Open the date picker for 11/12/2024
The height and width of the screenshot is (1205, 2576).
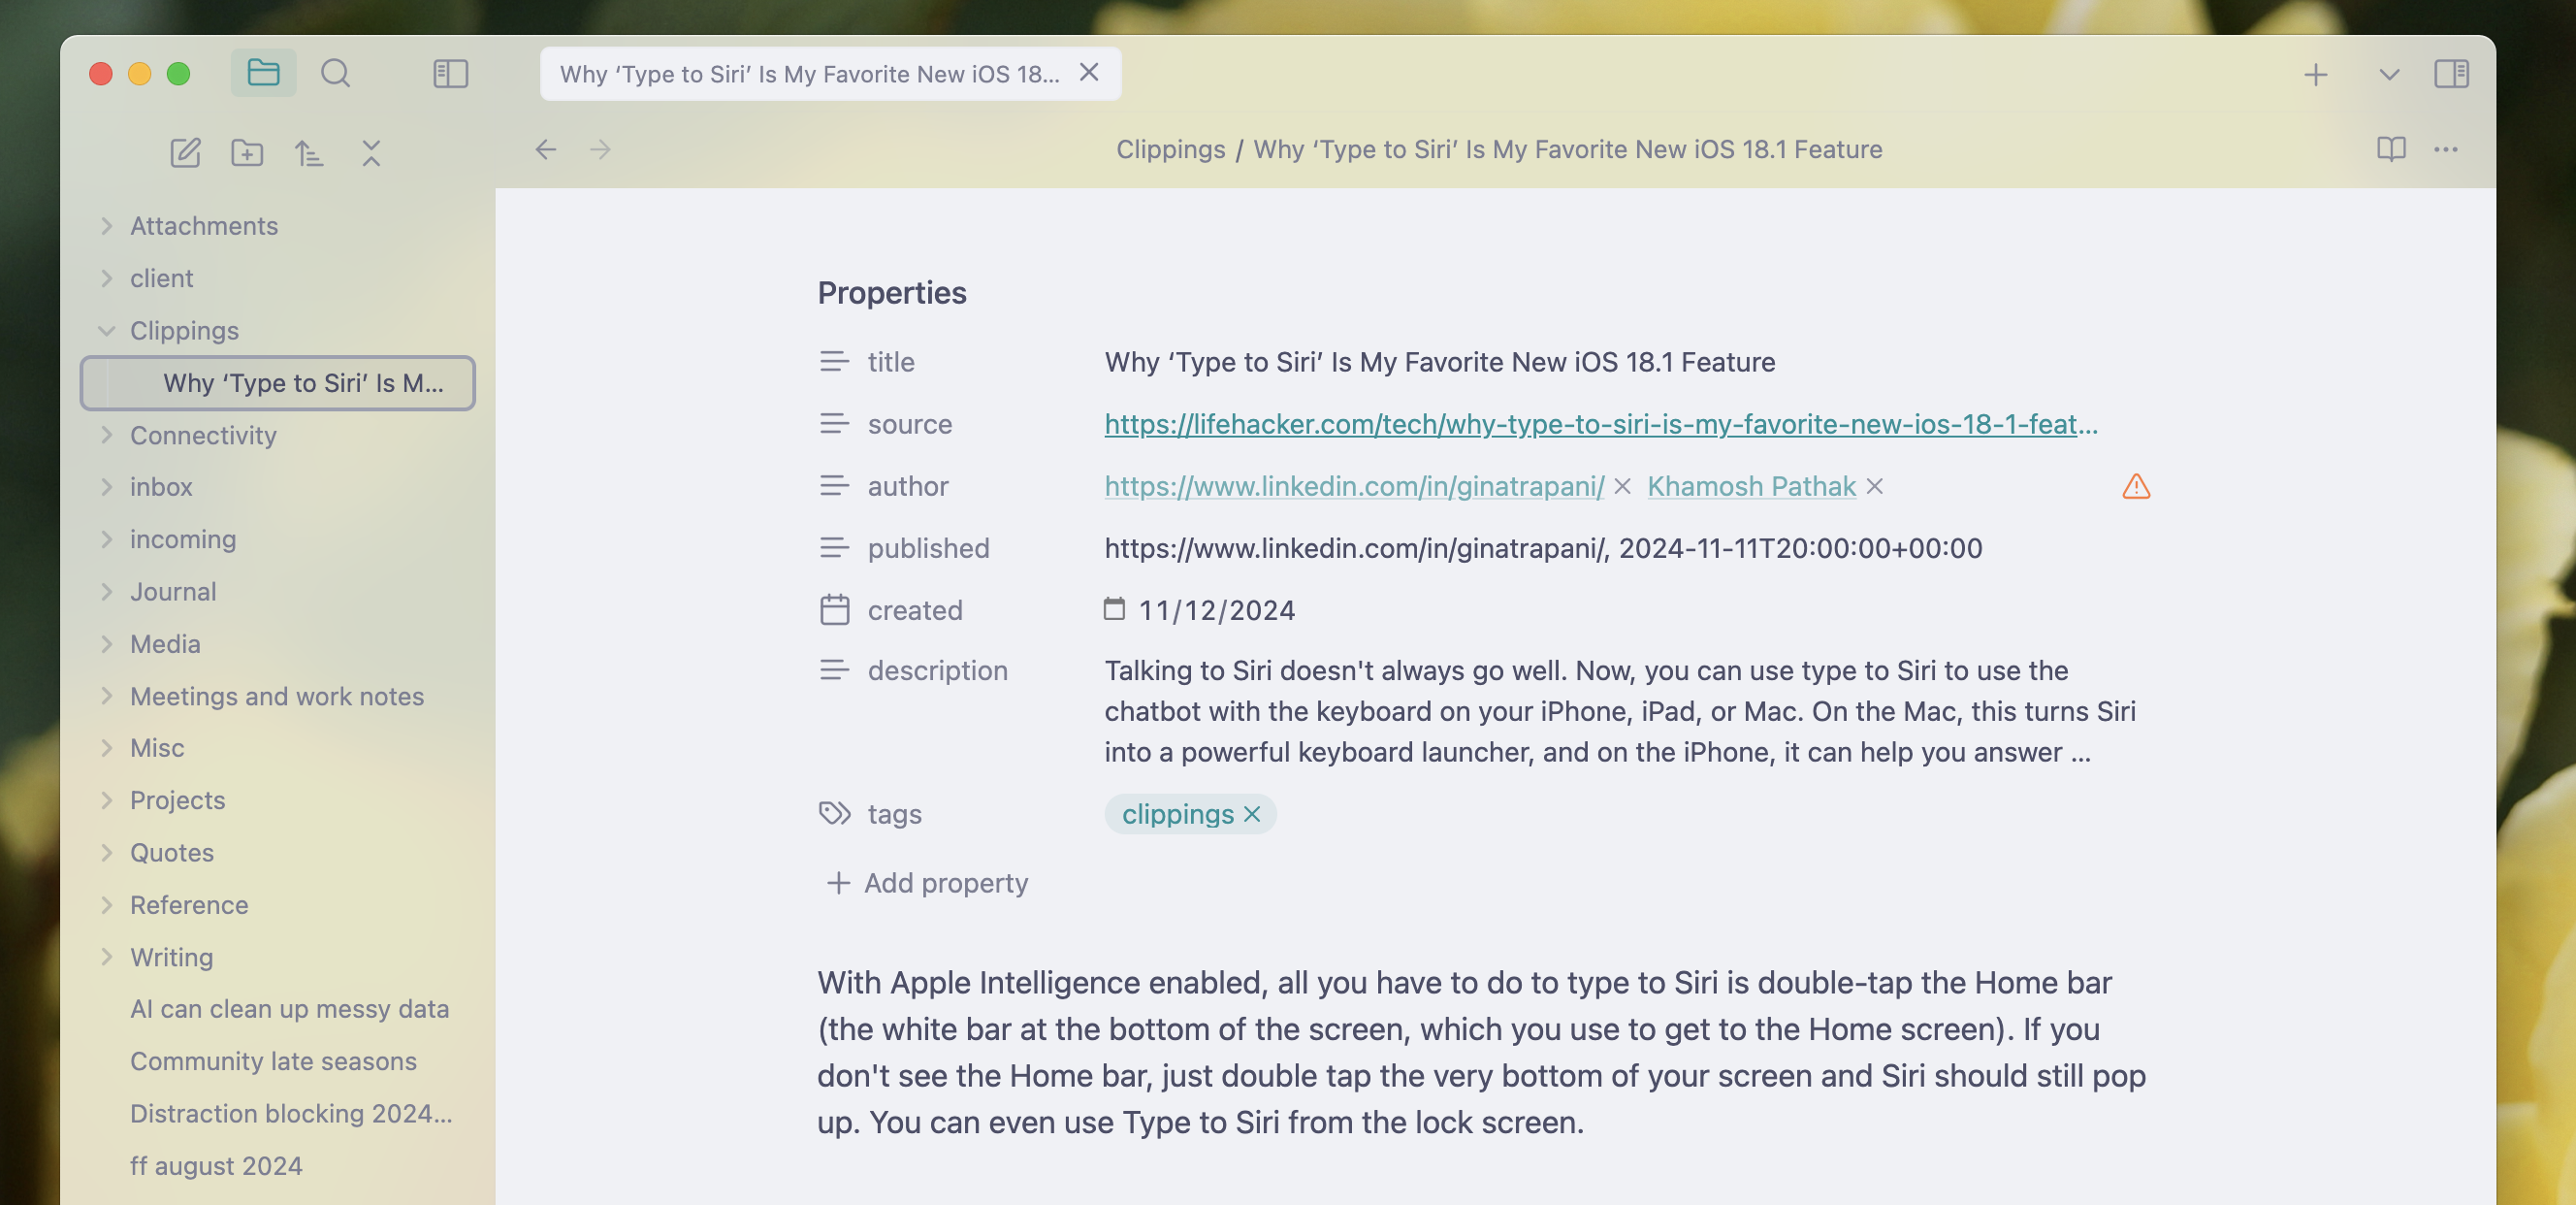1114,608
